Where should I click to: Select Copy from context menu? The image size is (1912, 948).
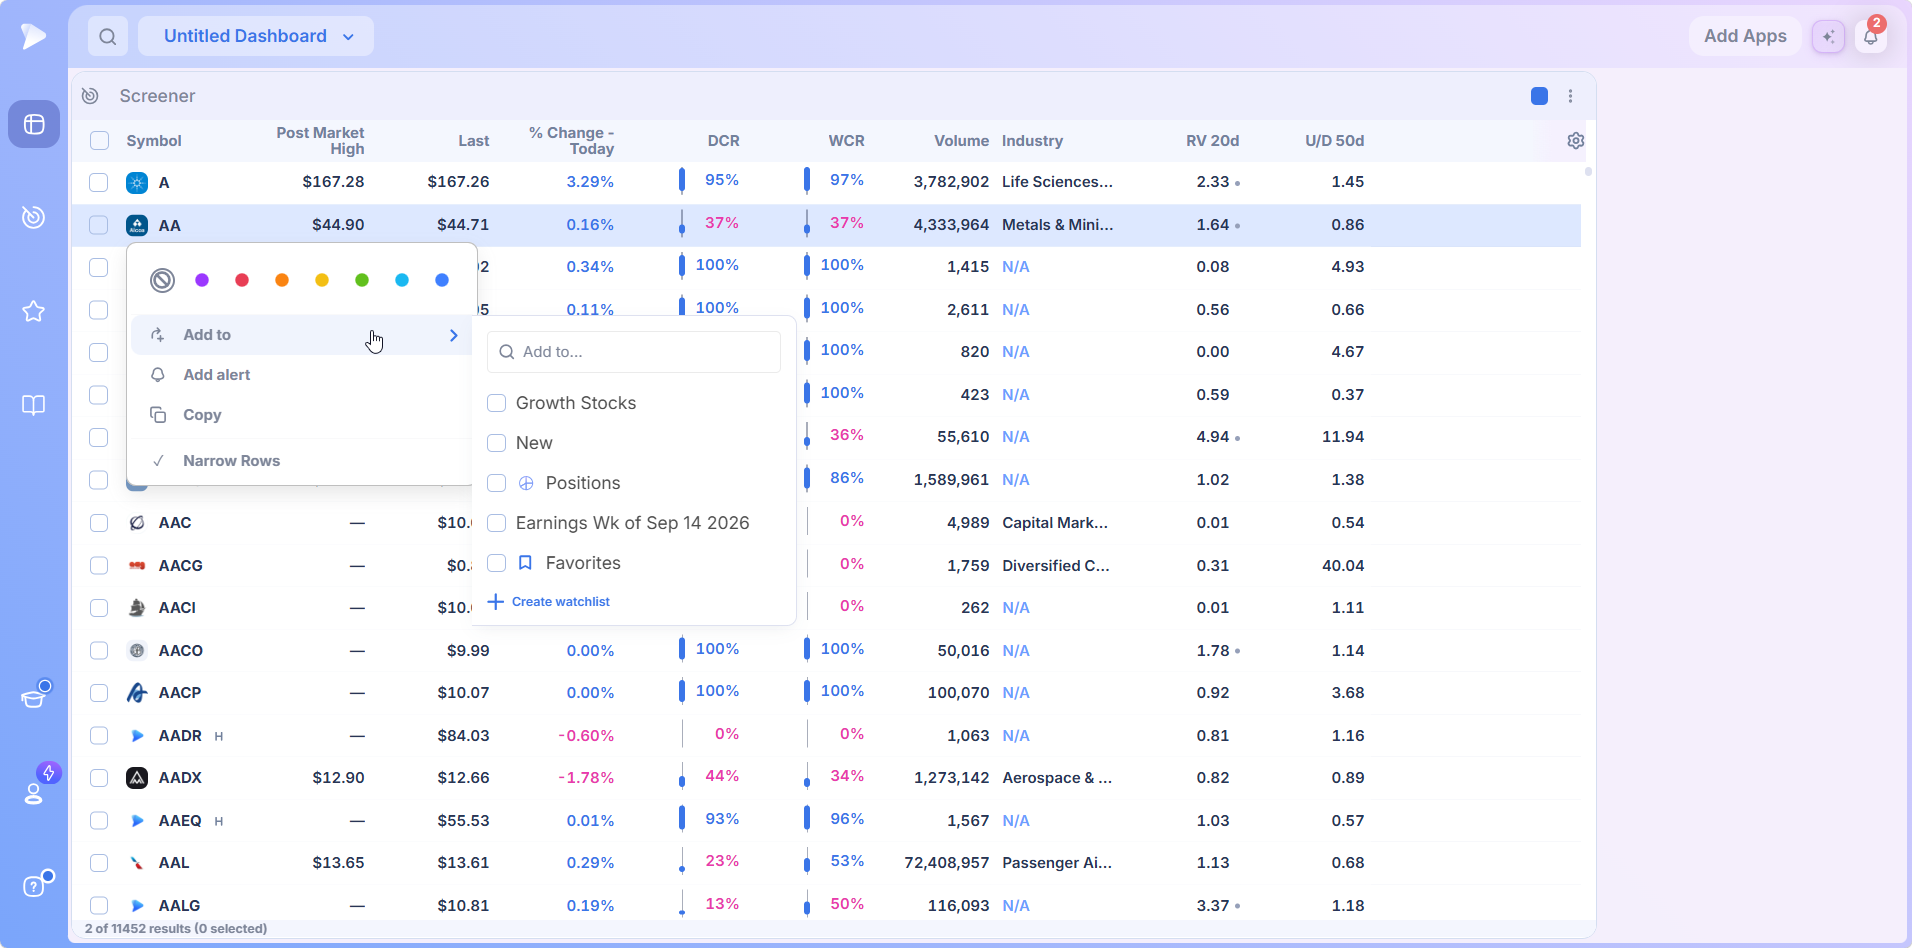pos(301,415)
